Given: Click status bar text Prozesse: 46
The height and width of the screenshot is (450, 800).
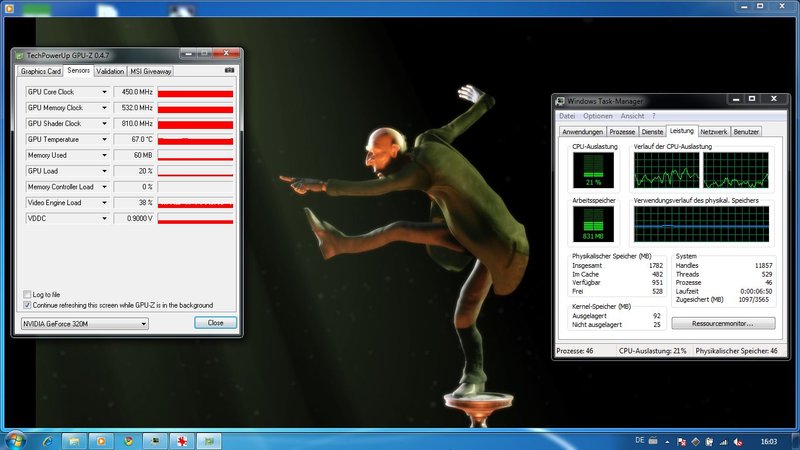Looking at the screenshot, I should [574, 351].
